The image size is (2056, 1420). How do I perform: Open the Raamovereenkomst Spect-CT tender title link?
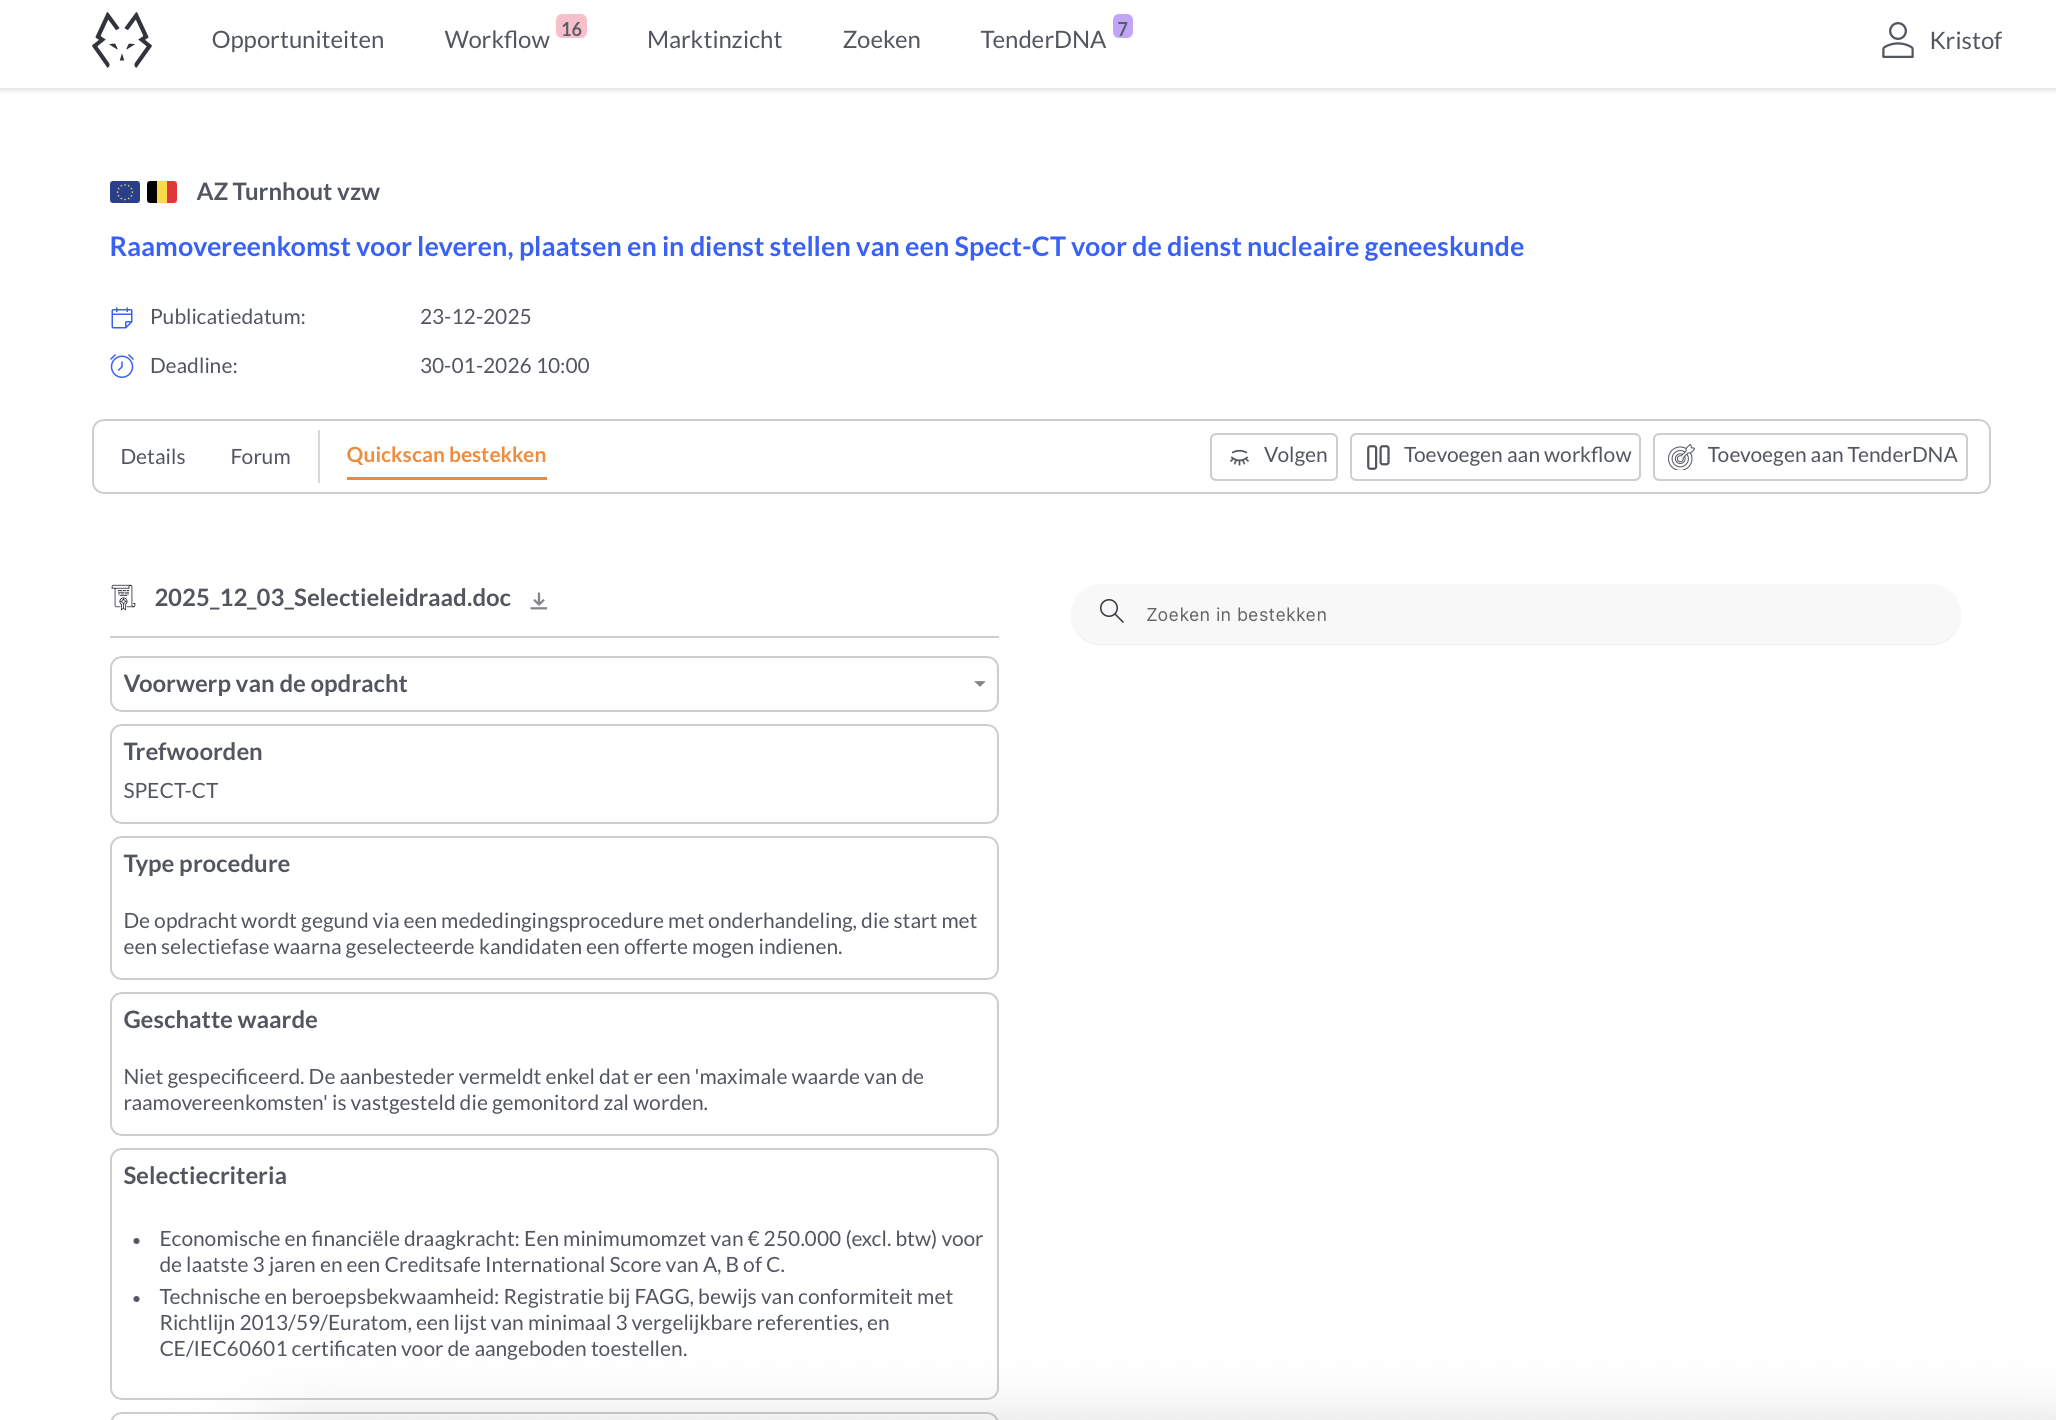click(x=816, y=246)
